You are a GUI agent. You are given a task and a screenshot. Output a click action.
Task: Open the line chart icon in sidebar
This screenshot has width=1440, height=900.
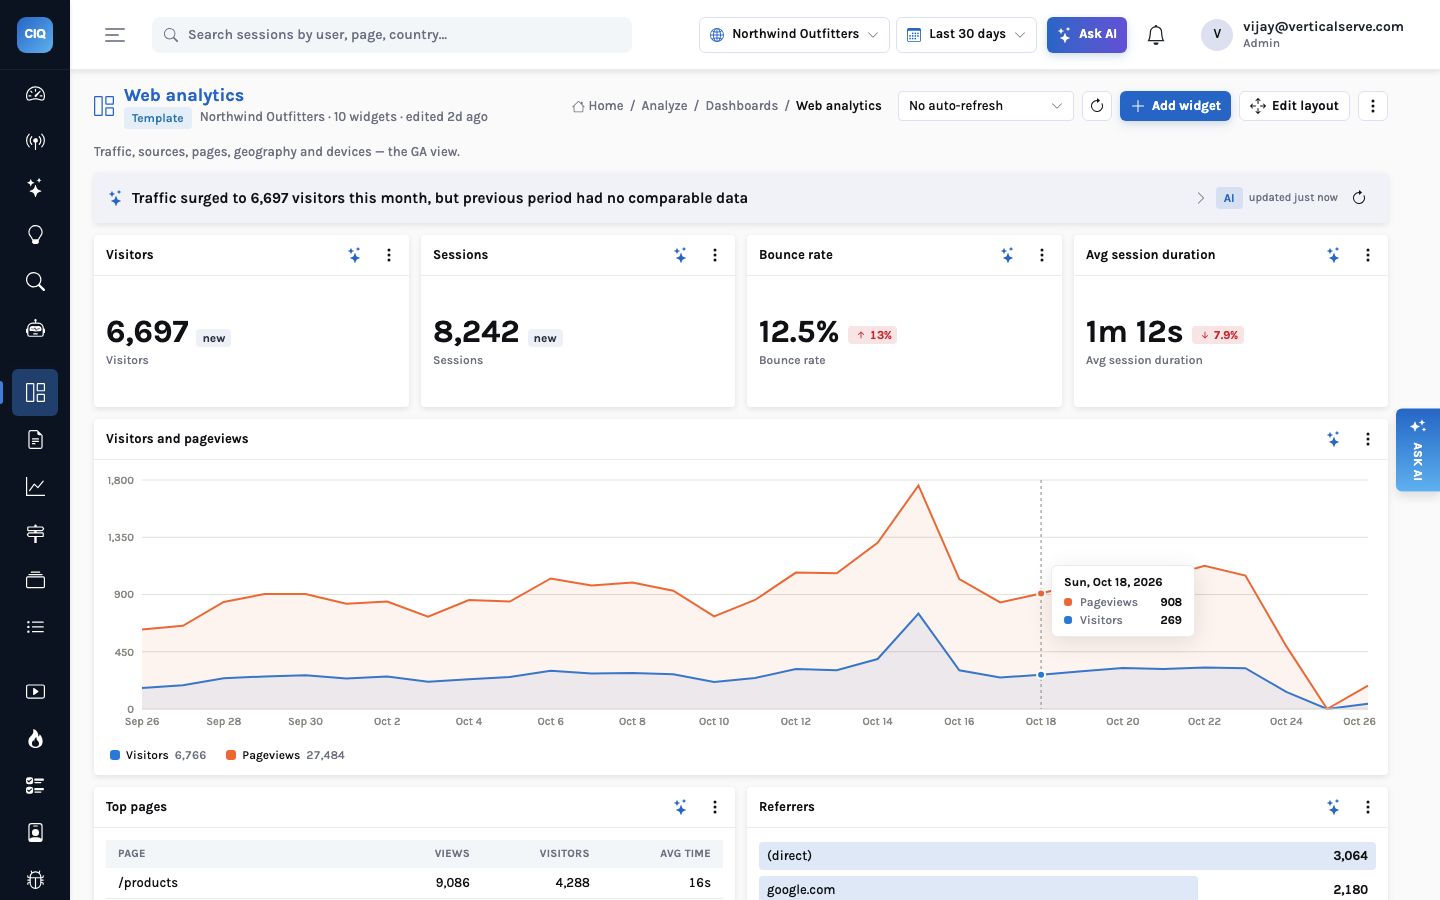pyautogui.click(x=35, y=486)
